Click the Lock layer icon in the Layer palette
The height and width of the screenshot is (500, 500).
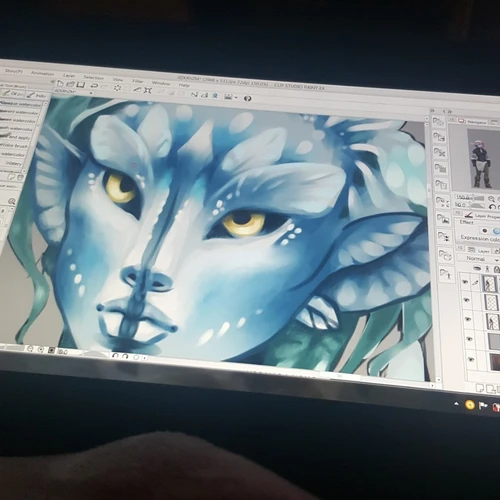click(497, 269)
